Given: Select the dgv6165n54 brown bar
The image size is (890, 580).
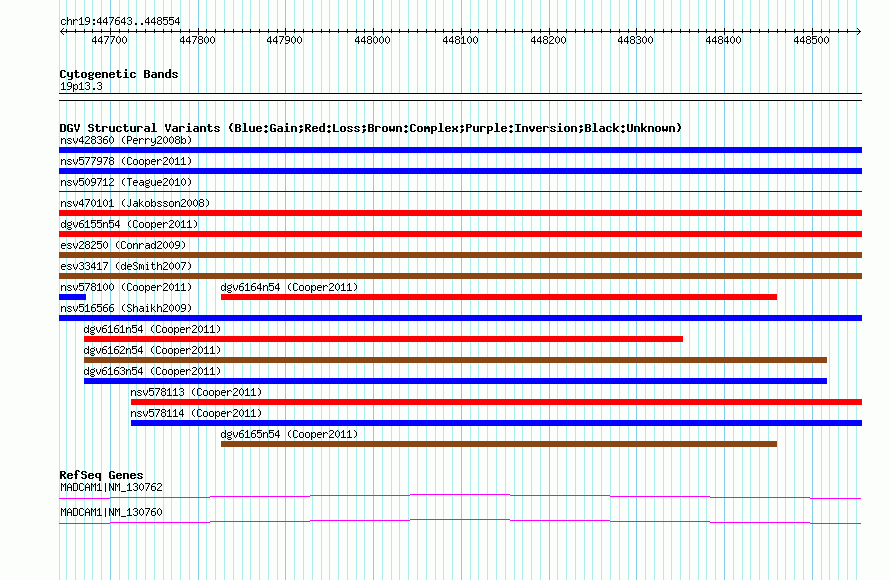Looking at the screenshot, I should 499,444.
